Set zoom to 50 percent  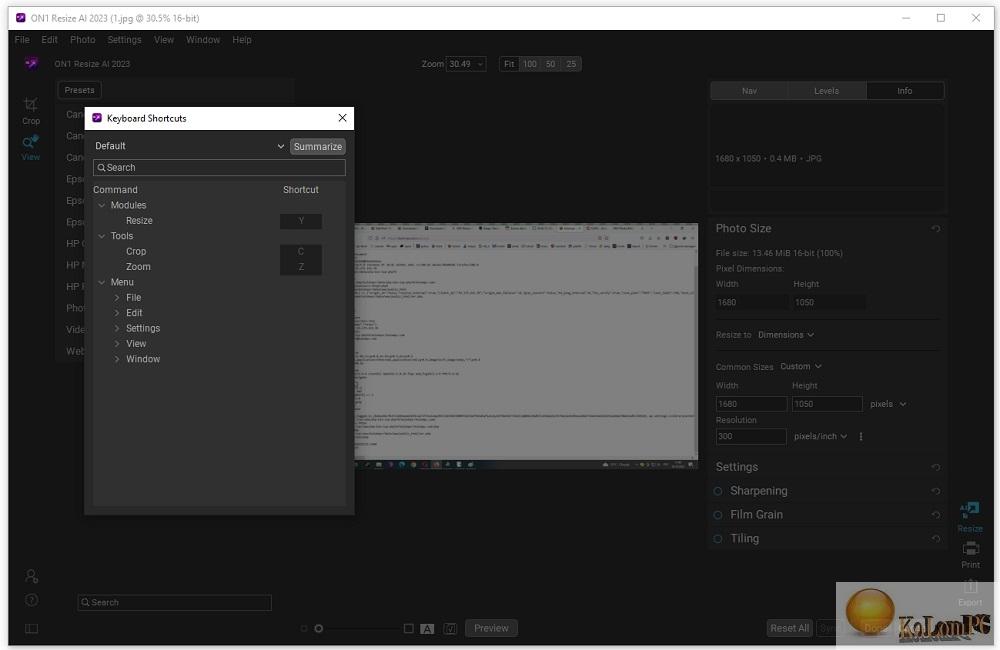550,64
